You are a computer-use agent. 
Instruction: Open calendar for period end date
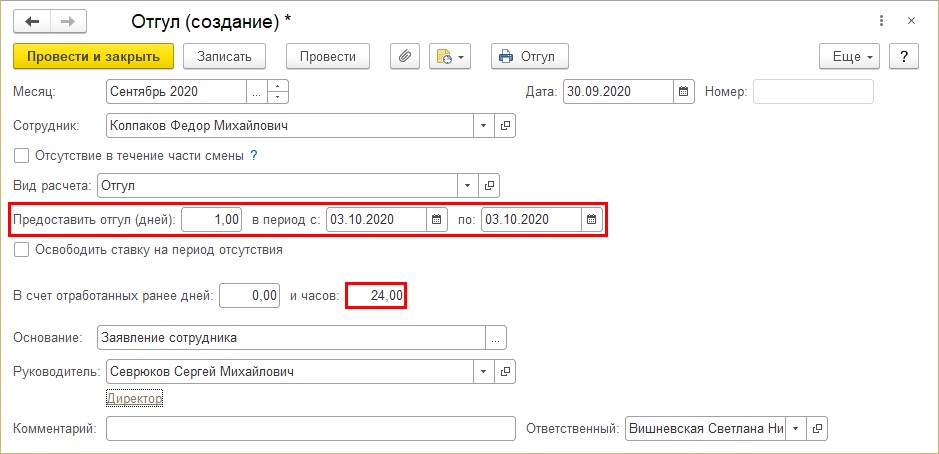(592, 219)
